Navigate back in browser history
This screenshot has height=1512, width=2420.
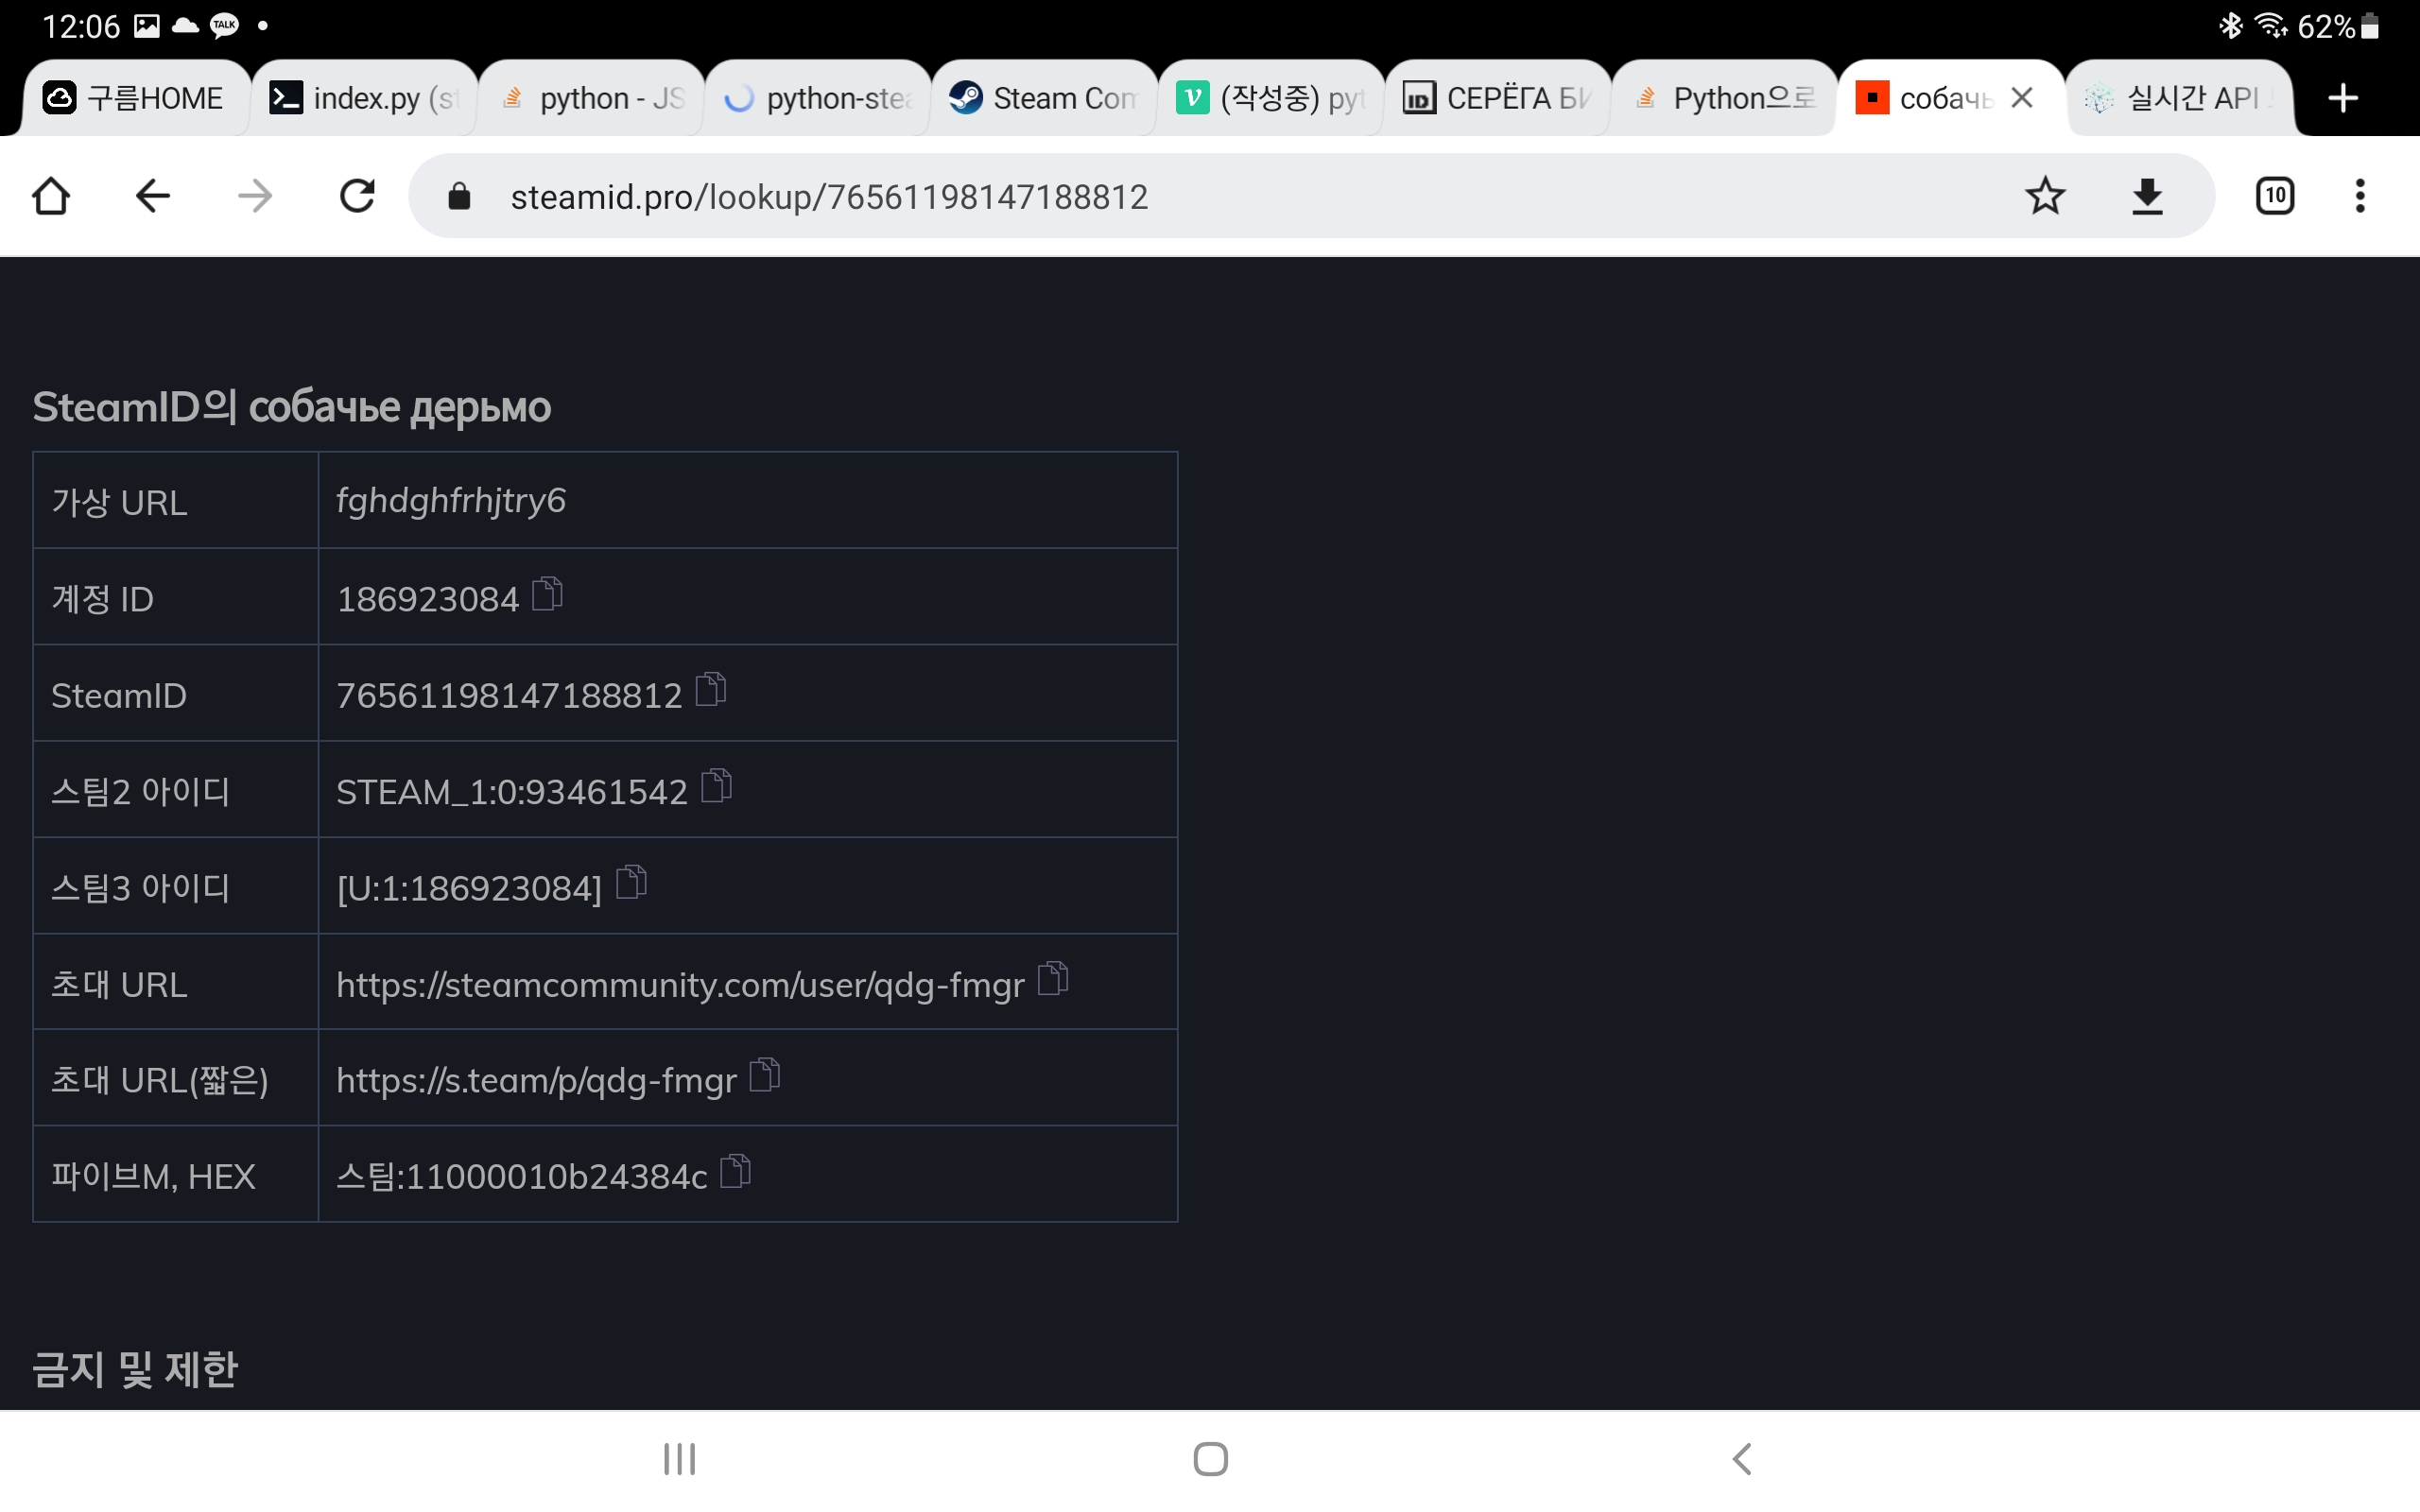coord(153,196)
